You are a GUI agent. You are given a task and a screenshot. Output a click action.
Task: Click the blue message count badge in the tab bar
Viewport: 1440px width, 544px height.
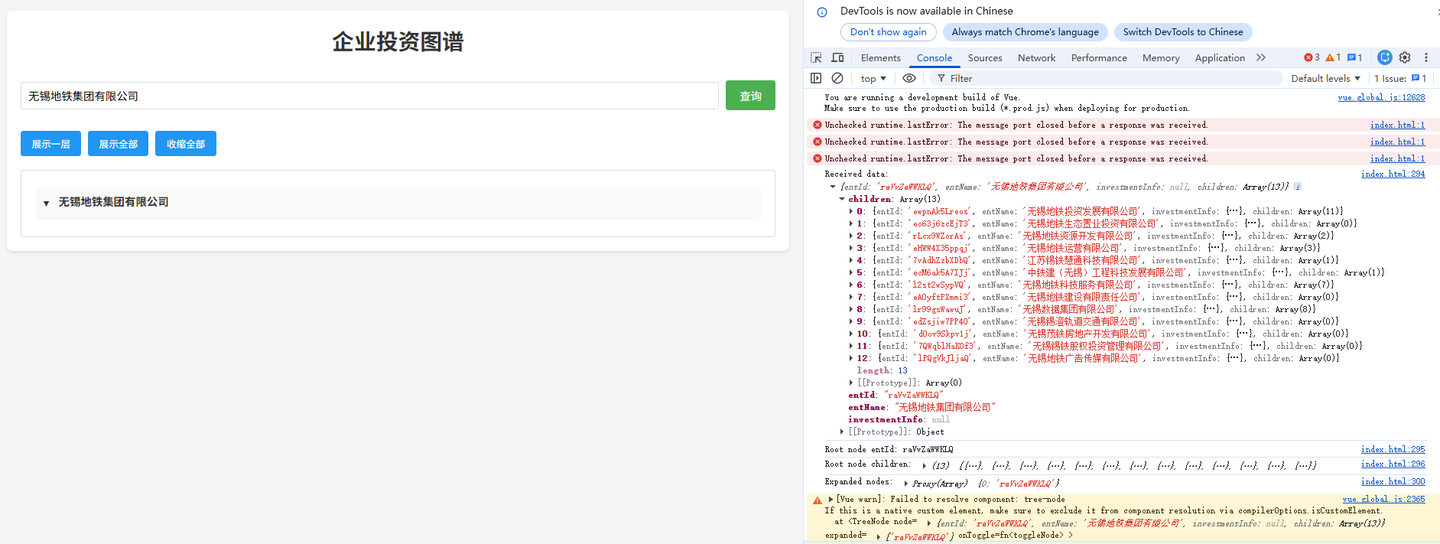tap(1355, 58)
